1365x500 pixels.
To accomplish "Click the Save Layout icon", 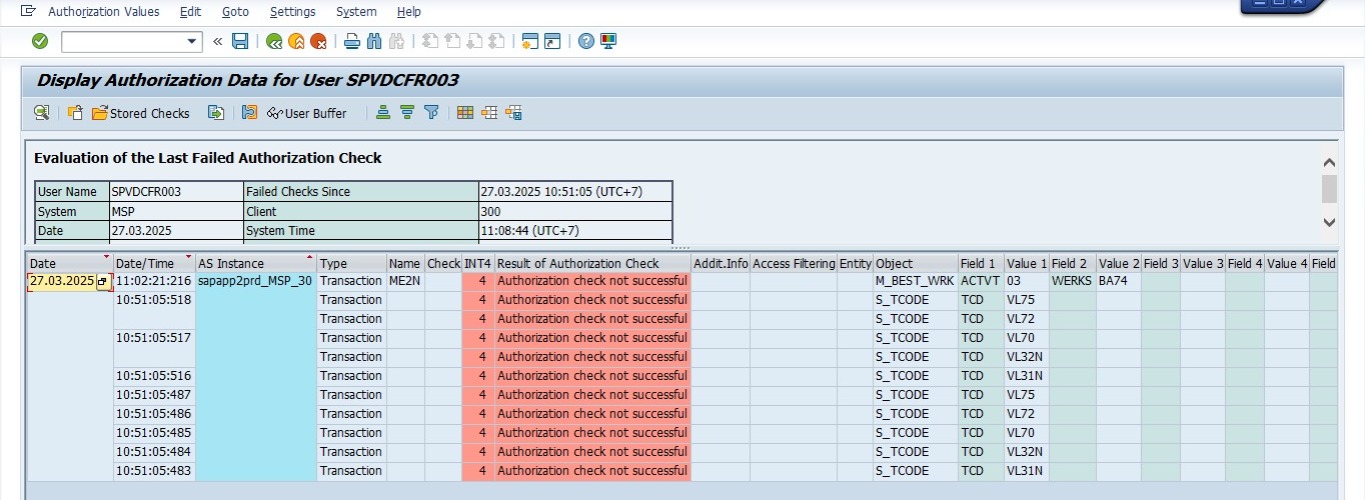I will tap(513, 113).
